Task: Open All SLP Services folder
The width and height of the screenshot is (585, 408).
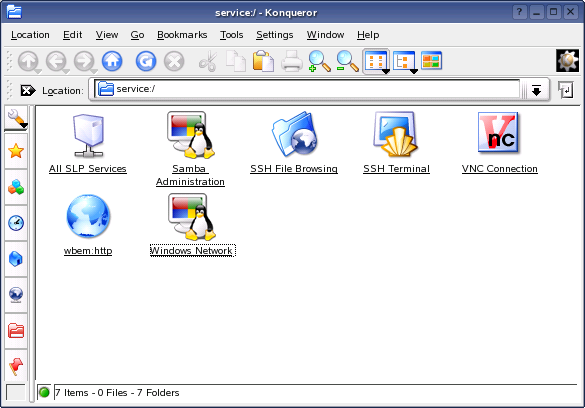Action: tap(88, 143)
